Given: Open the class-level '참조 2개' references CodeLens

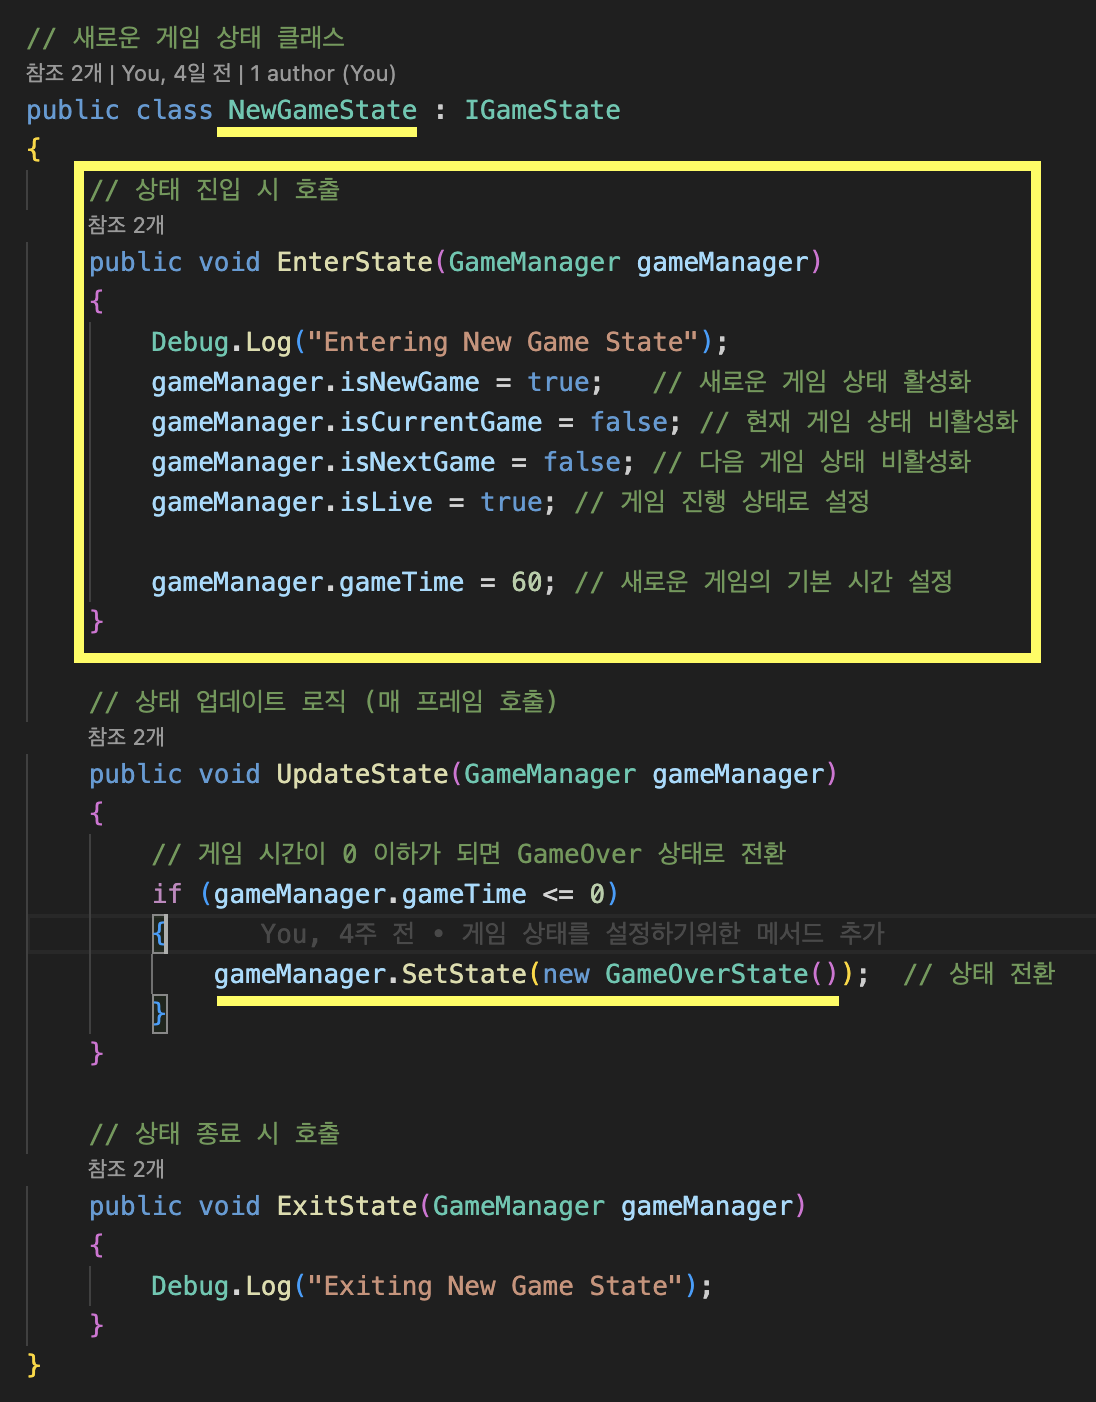Looking at the screenshot, I should [x=64, y=74].
